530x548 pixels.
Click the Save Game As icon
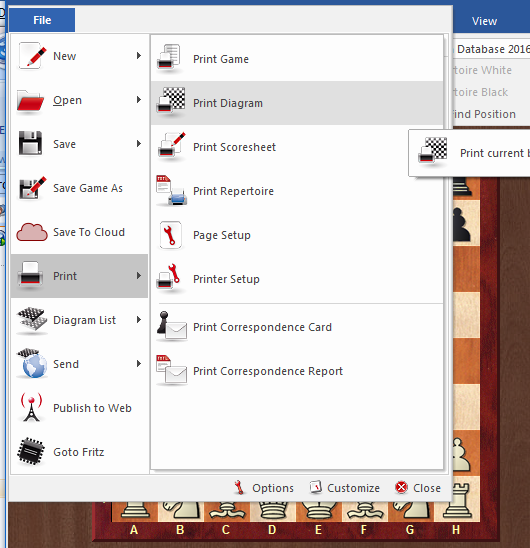(32, 188)
